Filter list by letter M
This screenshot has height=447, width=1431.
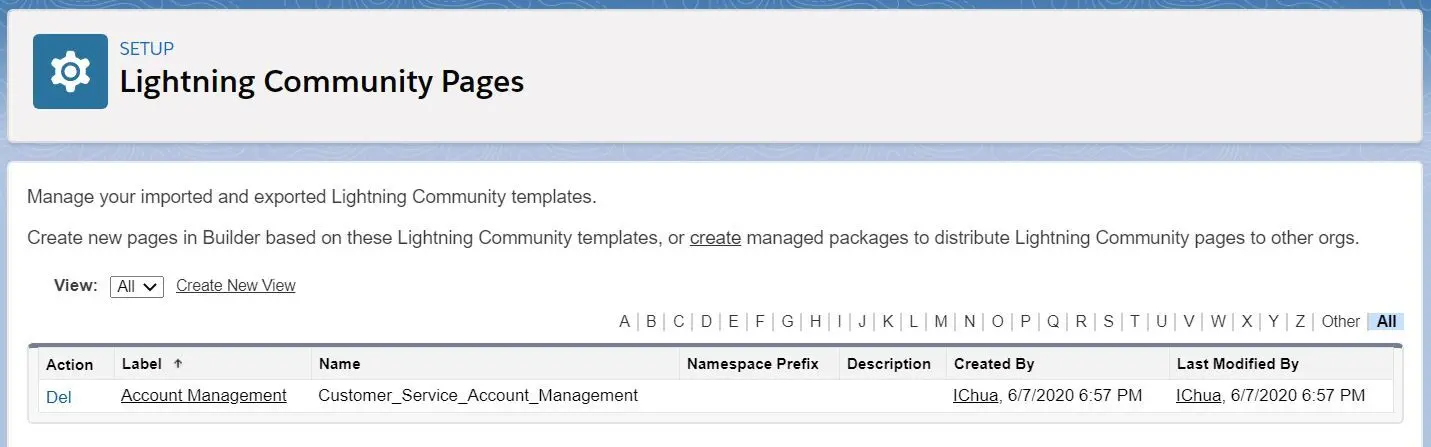point(941,321)
